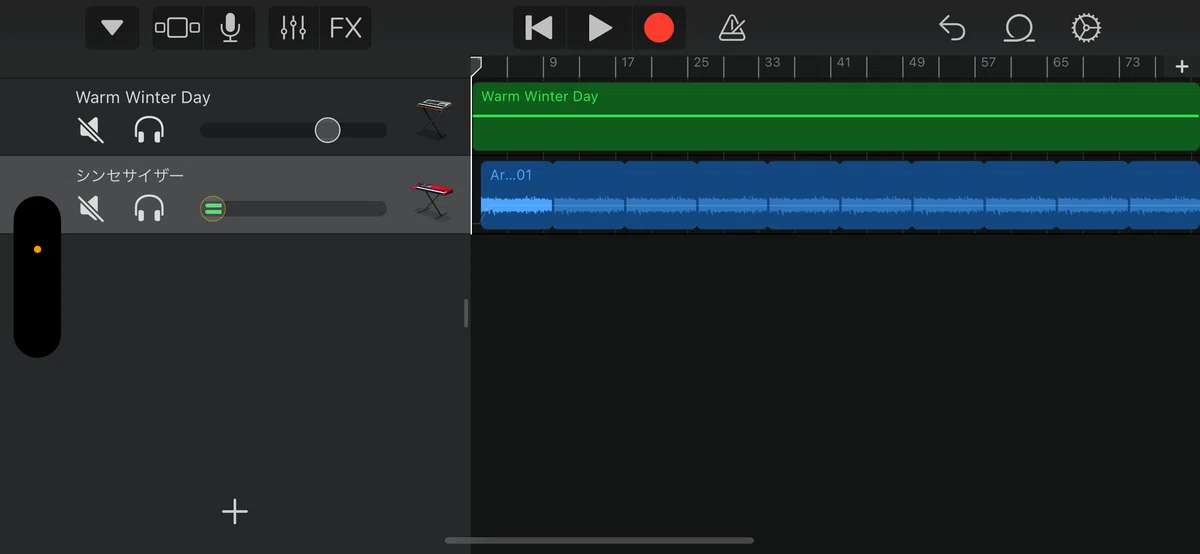Viewport: 1200px width, 554px height.
Task: Select the Warm Winter Day track name
Action: click(x=143, y=97)
